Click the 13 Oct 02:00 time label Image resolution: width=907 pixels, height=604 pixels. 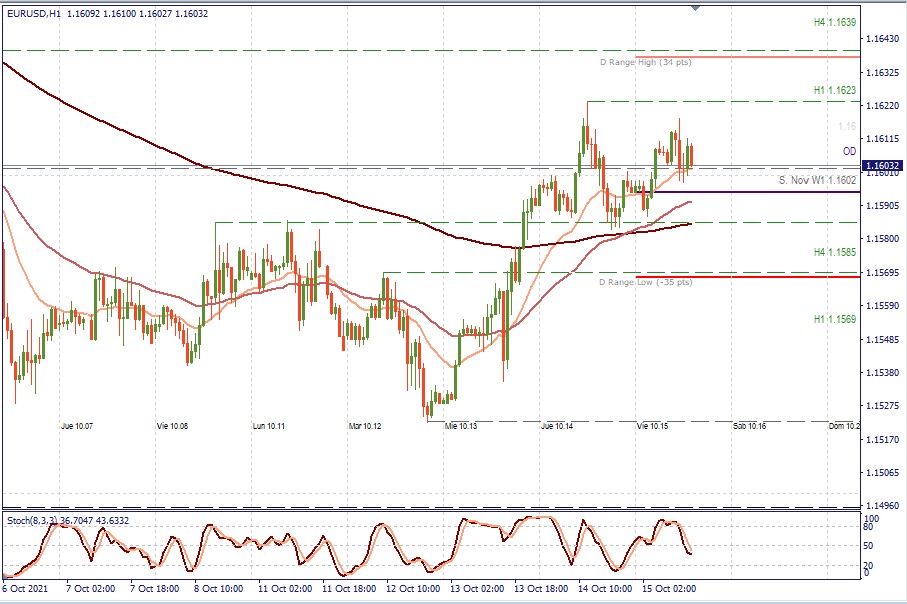point(477,589)
